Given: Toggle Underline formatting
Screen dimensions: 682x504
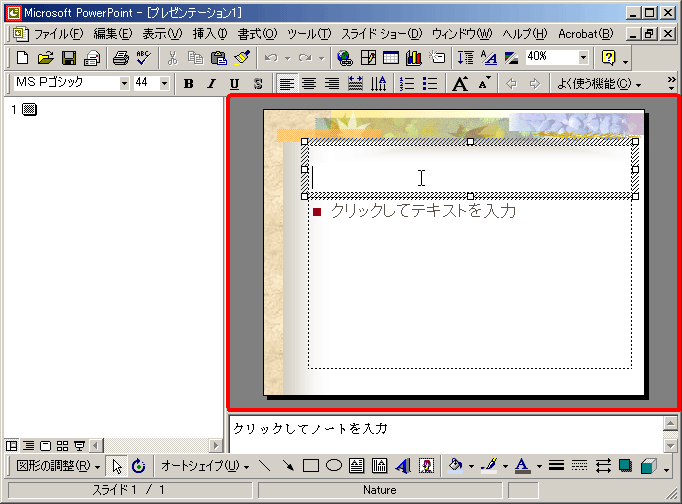Looking at the screenshot, I should (234, 83).
